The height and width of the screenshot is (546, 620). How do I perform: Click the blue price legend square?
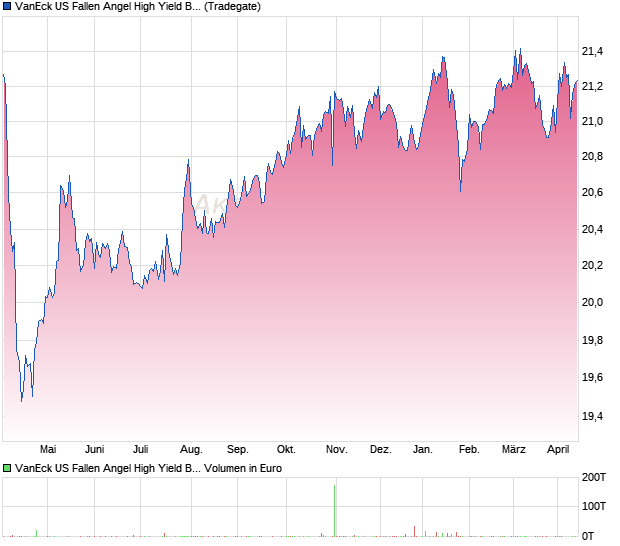click(x=7, y=6)
